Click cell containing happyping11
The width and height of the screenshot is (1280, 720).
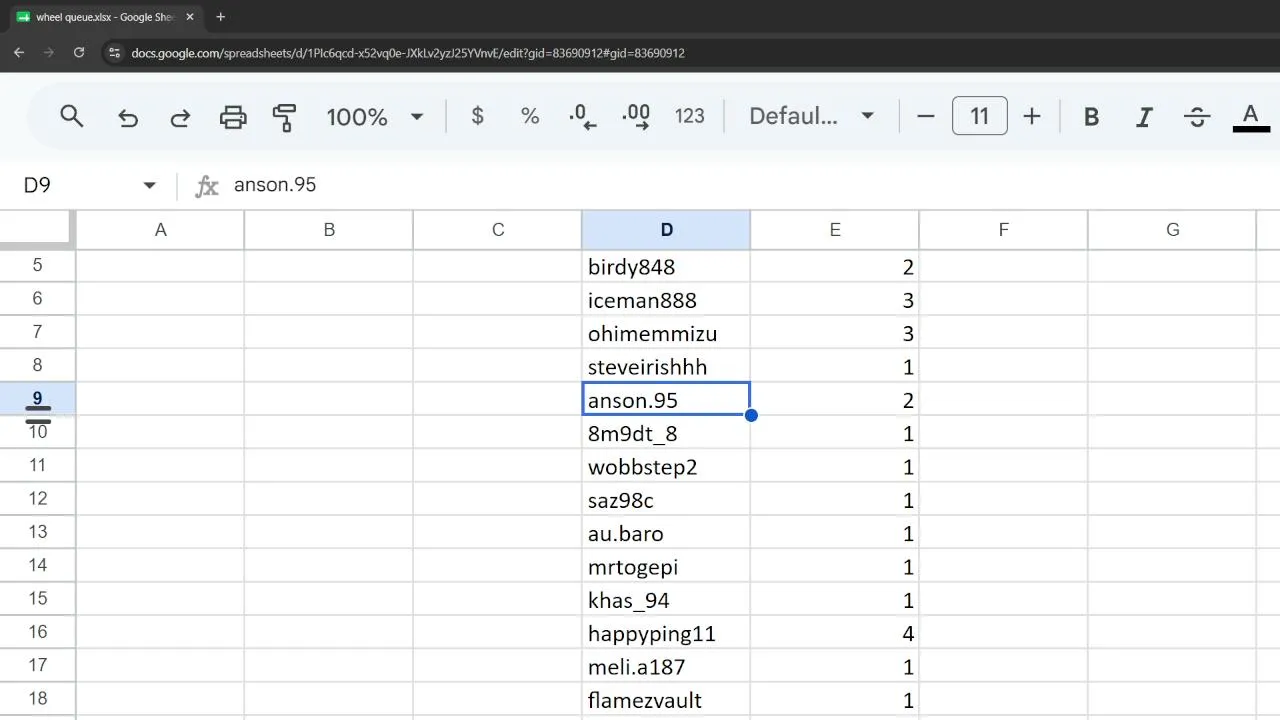coord(666,633)
